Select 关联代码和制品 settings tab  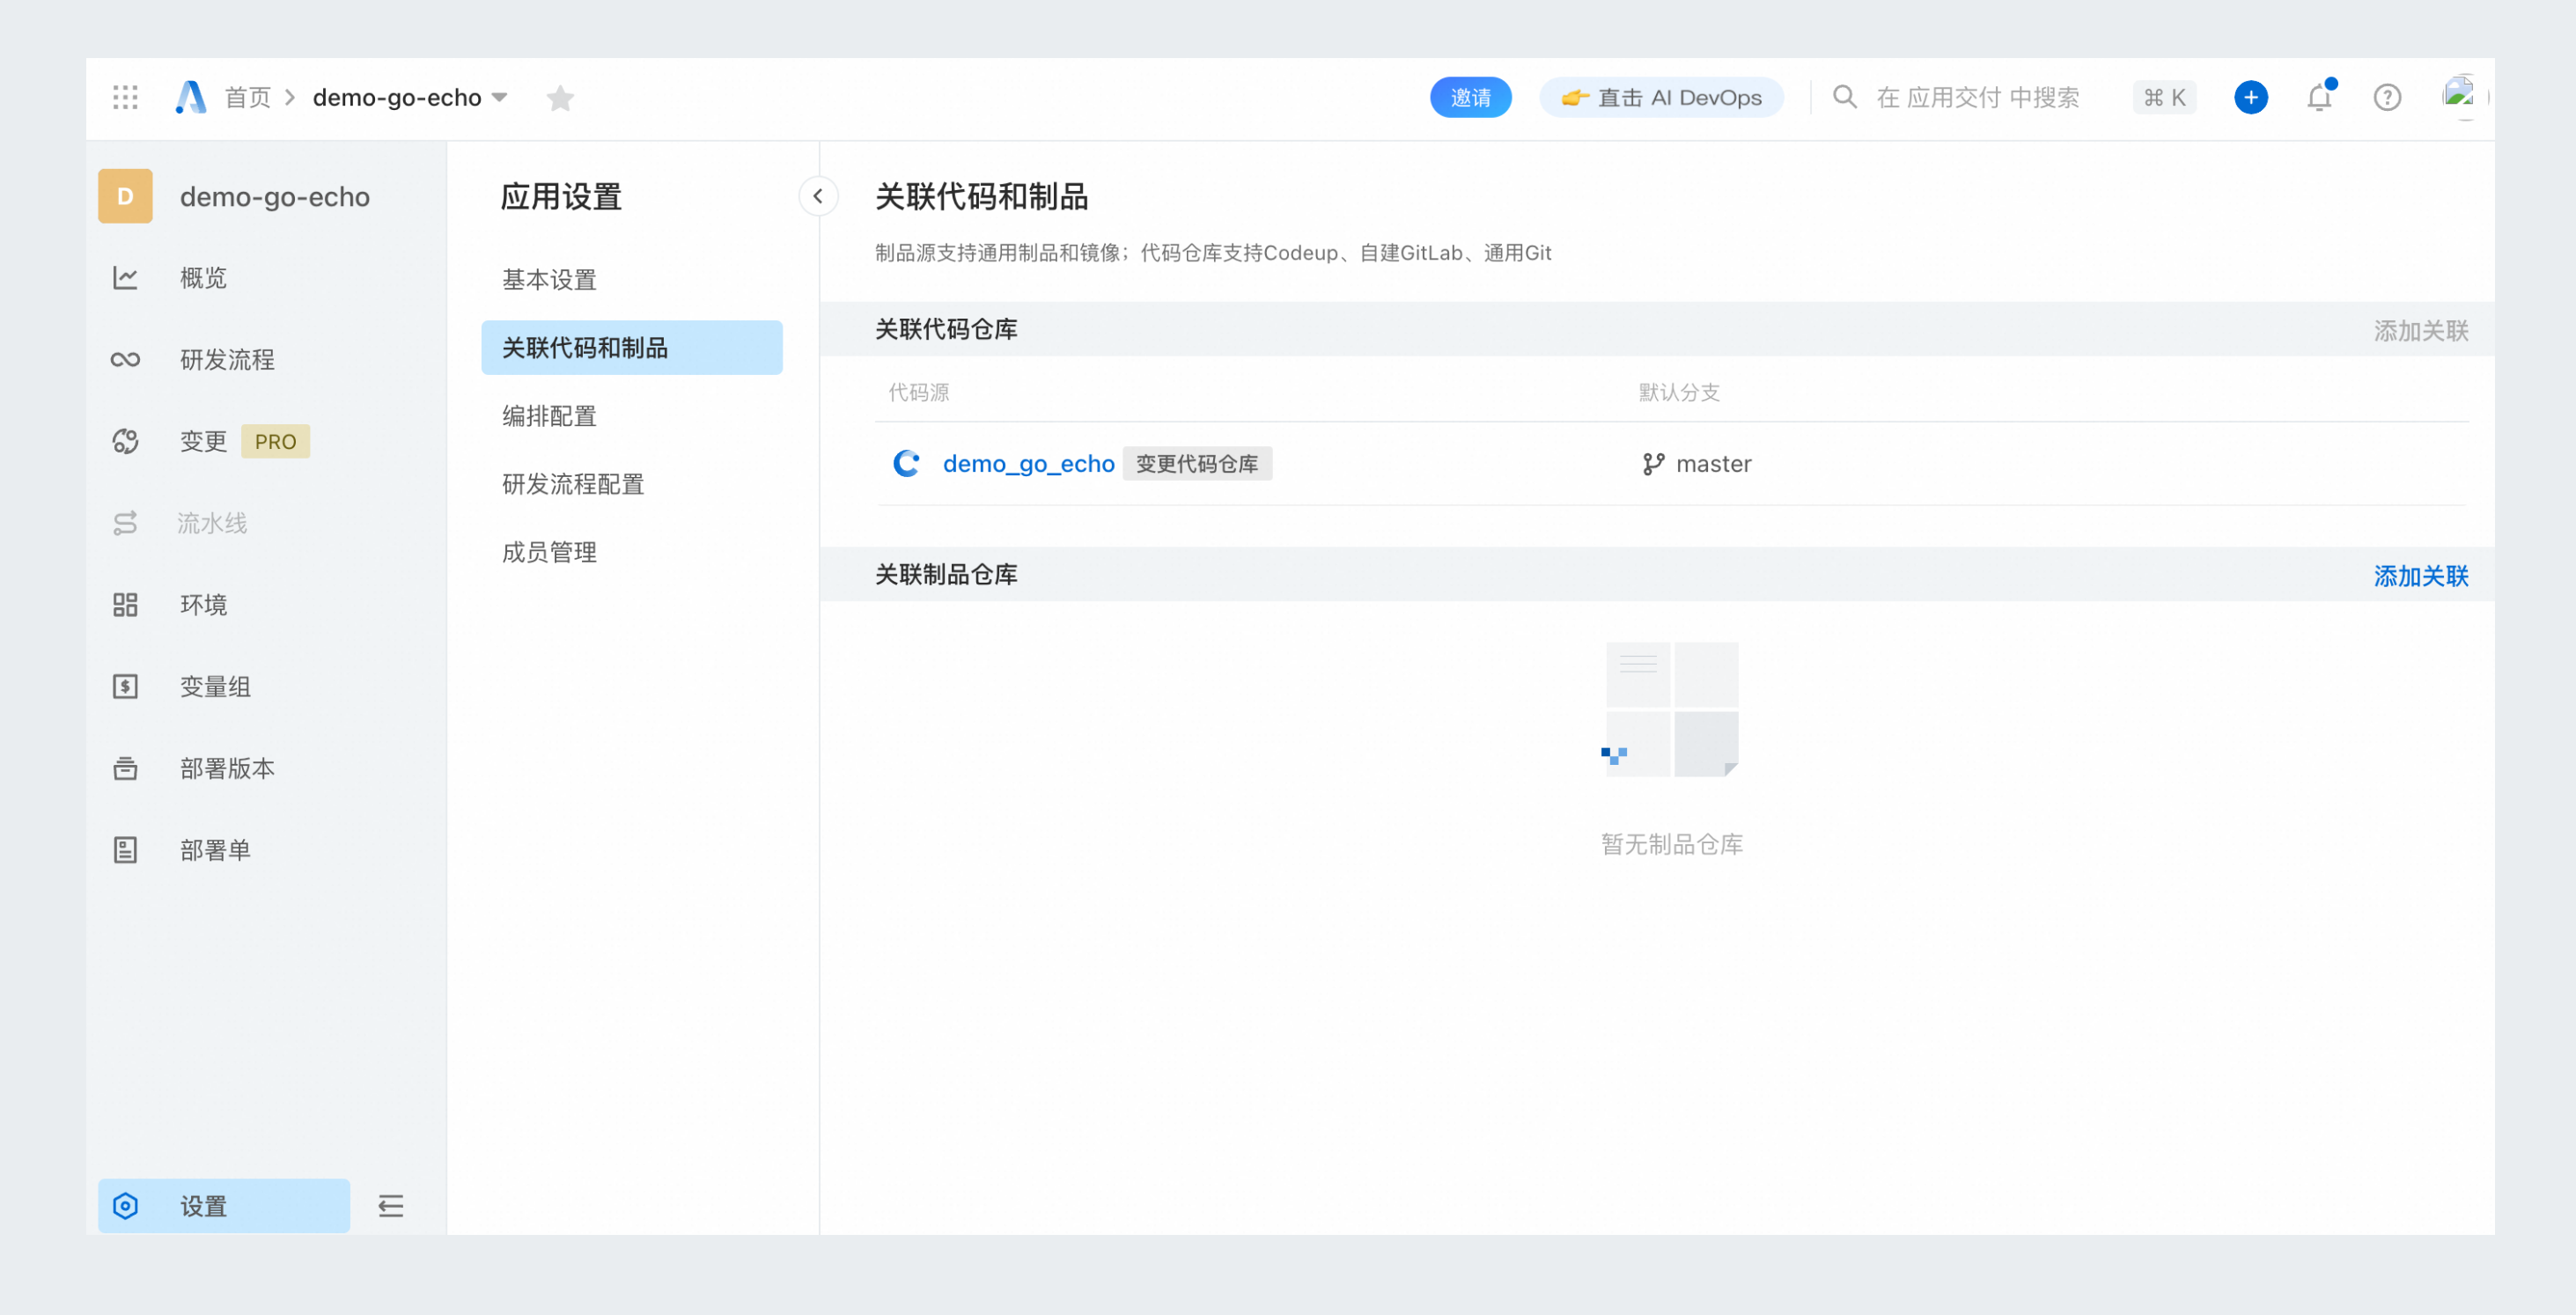632,348
